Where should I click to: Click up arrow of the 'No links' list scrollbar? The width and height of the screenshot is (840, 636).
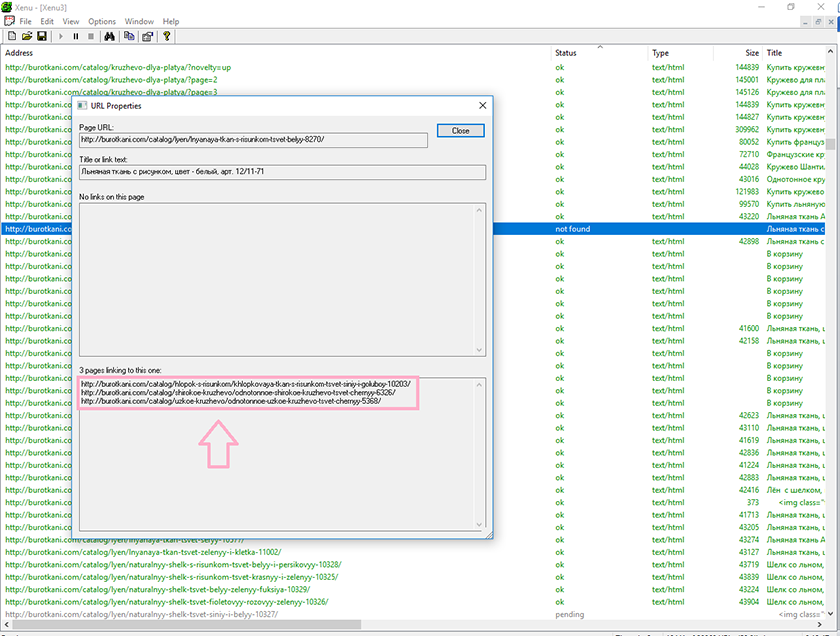(x=479, y=210)
